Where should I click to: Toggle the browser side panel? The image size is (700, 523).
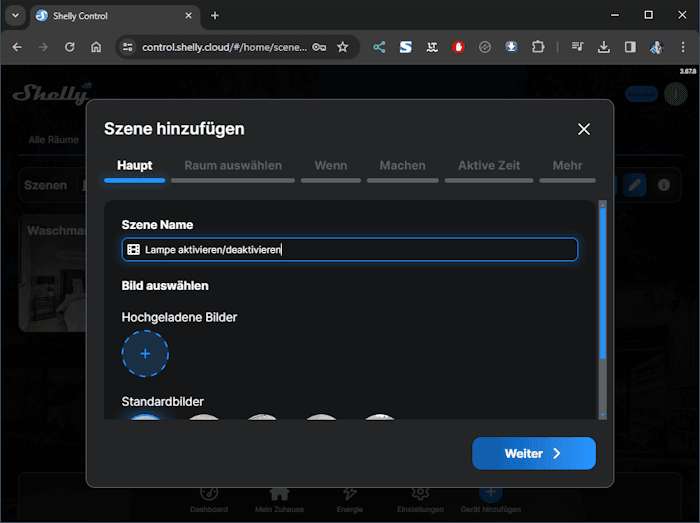630,47
